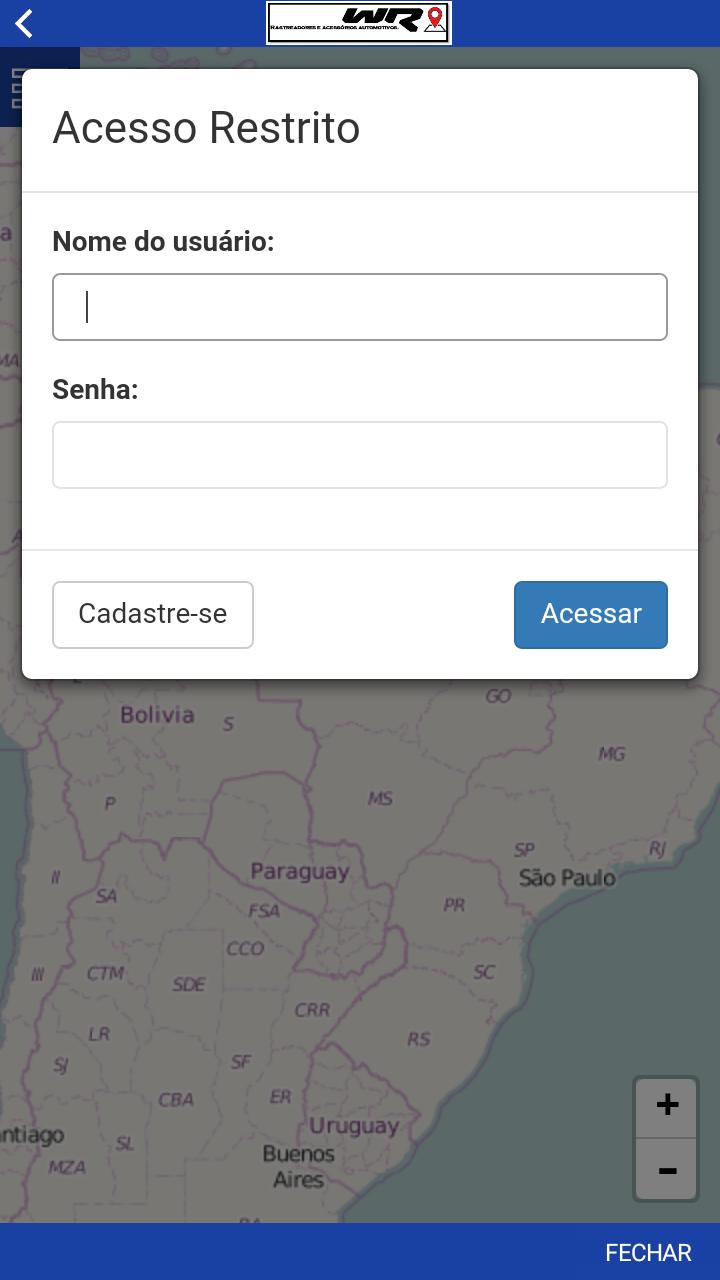720x1280 pixels.
Task: Click the Acesso Restrito dialog title
Action: tap(206, 128)
